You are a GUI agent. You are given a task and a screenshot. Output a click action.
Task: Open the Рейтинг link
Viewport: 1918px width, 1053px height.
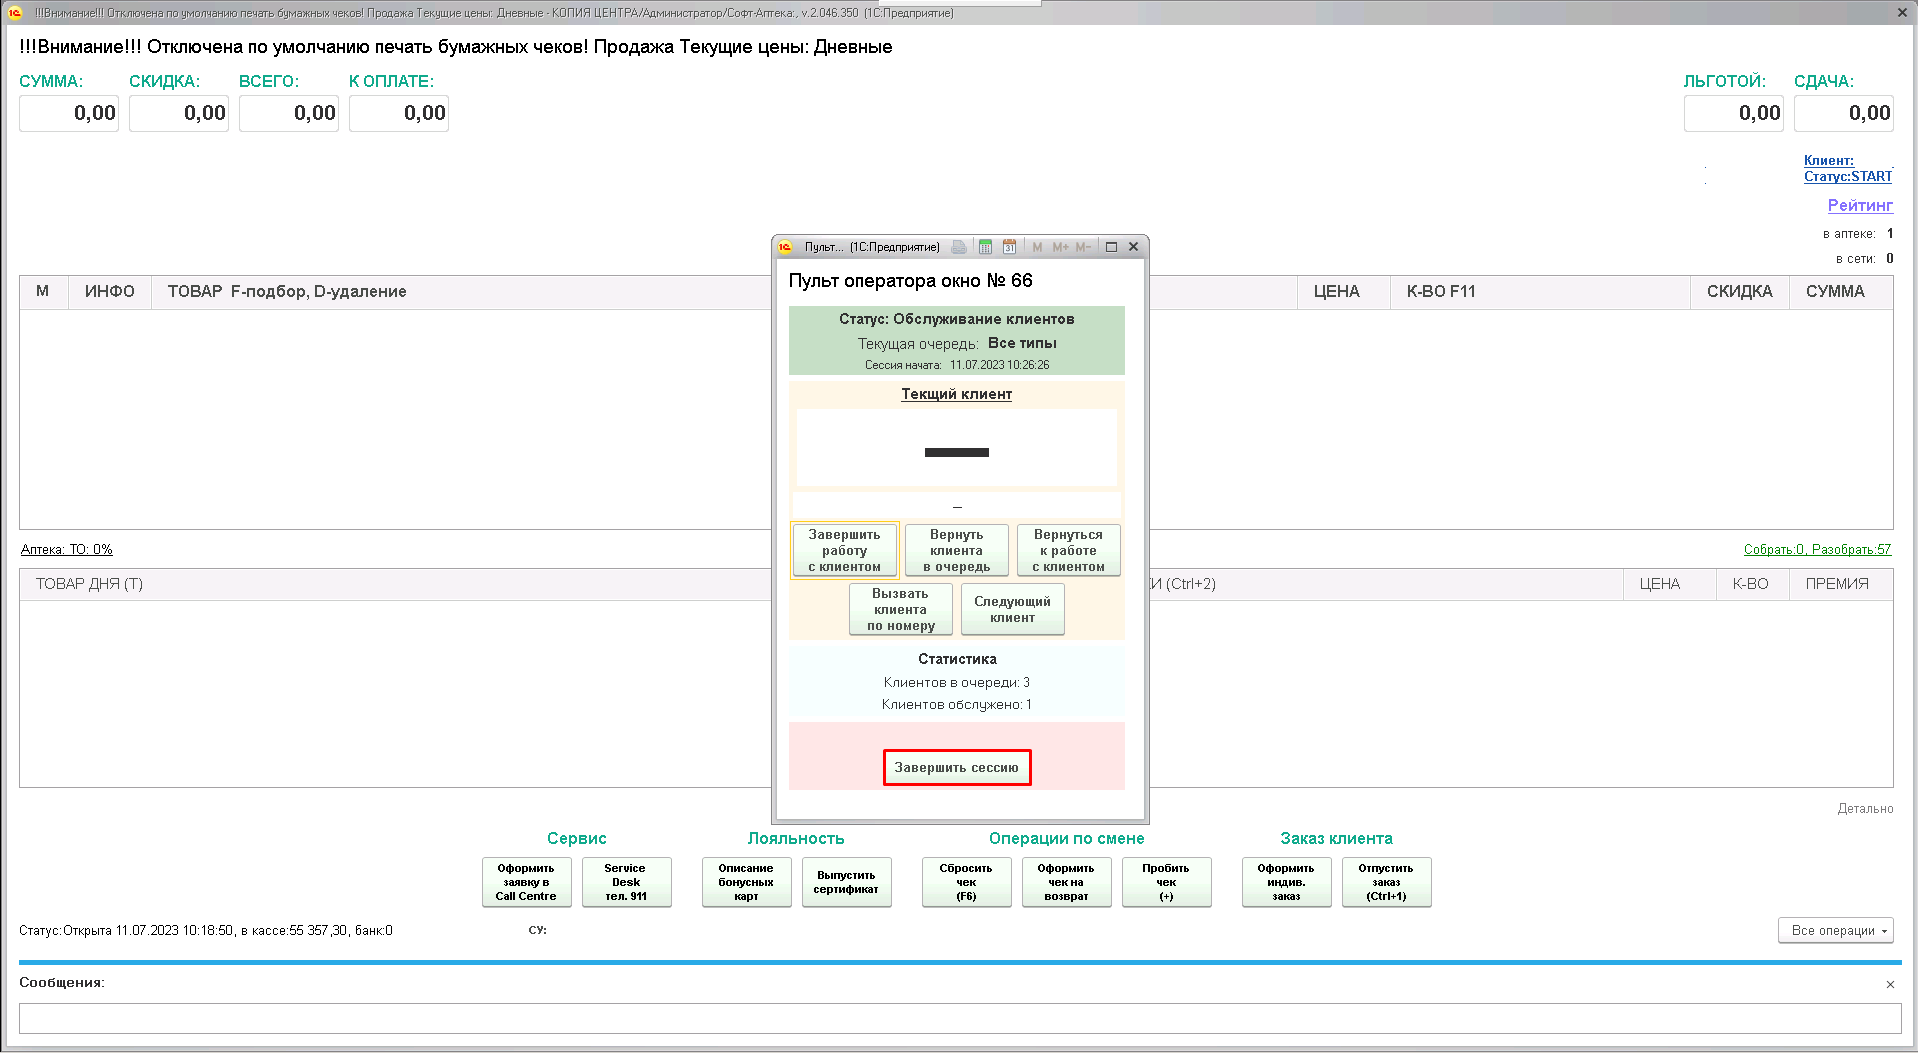coord(1859,205)
